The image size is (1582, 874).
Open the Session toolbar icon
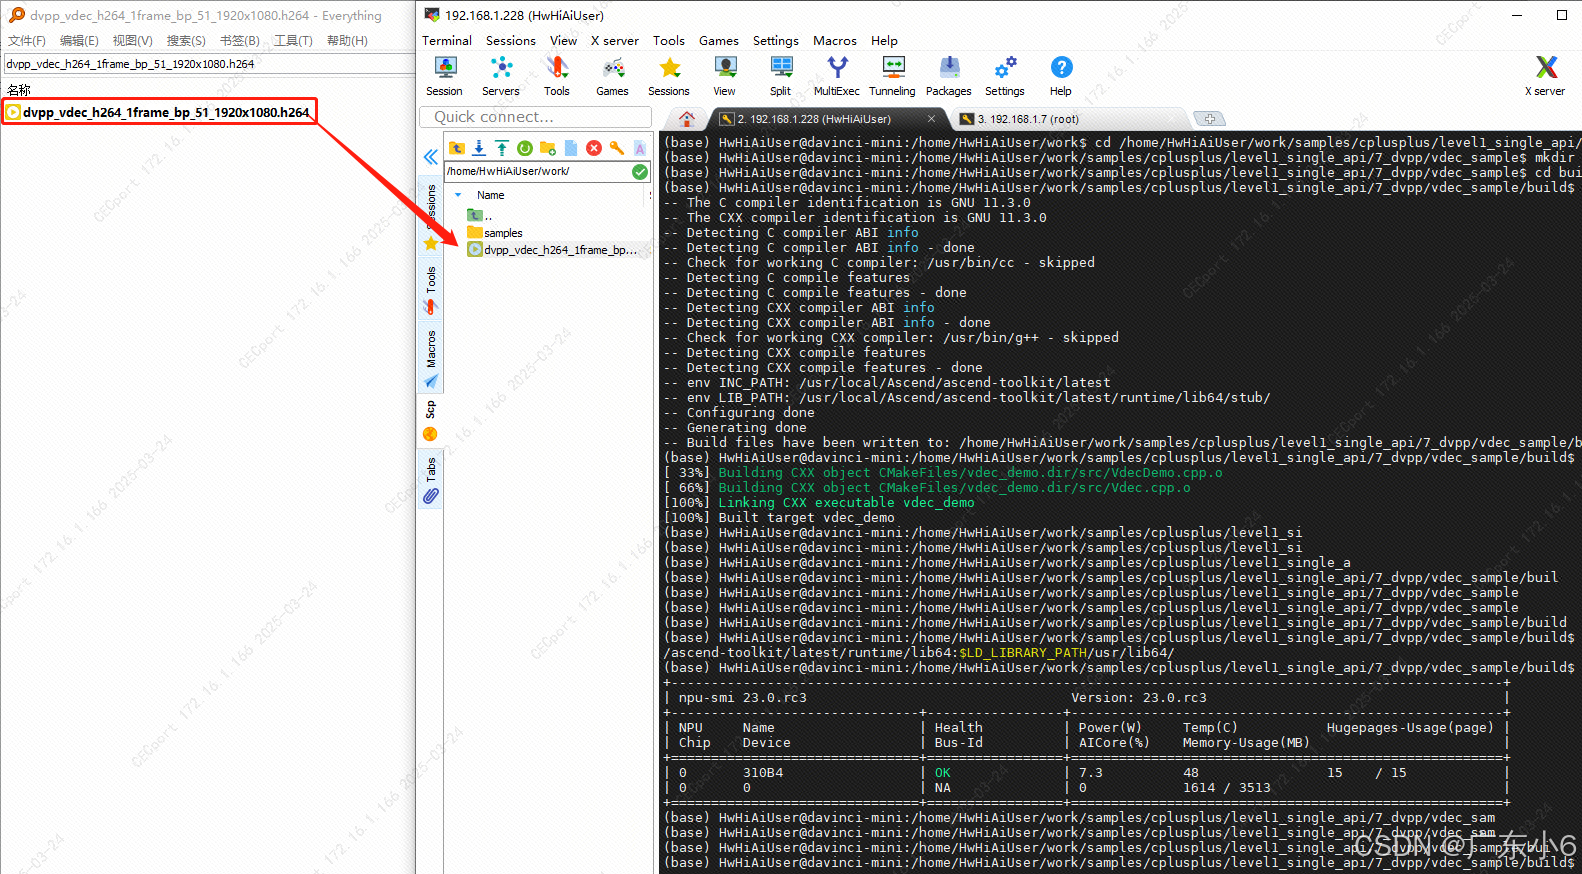click(x=445, y=76)
